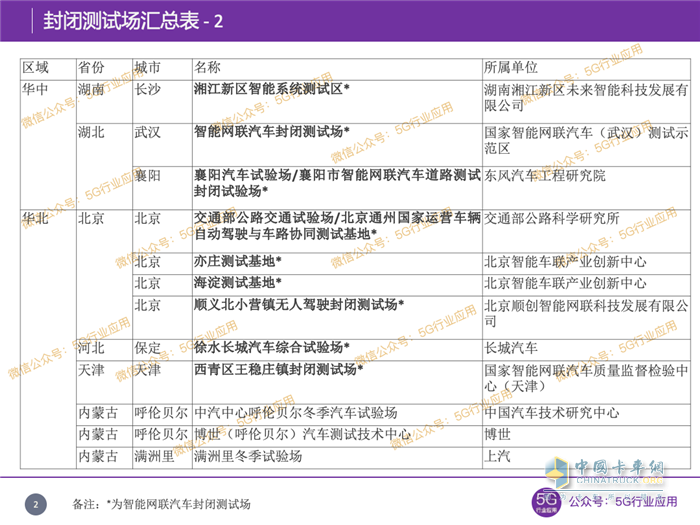The width and height of the screenshot is (700, 525).
Task: Click 内蒙古 in 满洲里 row
Action: click(x=104, y=458)
